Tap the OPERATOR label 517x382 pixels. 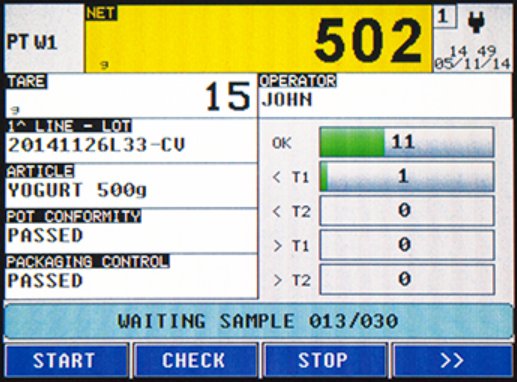point(298,81)
